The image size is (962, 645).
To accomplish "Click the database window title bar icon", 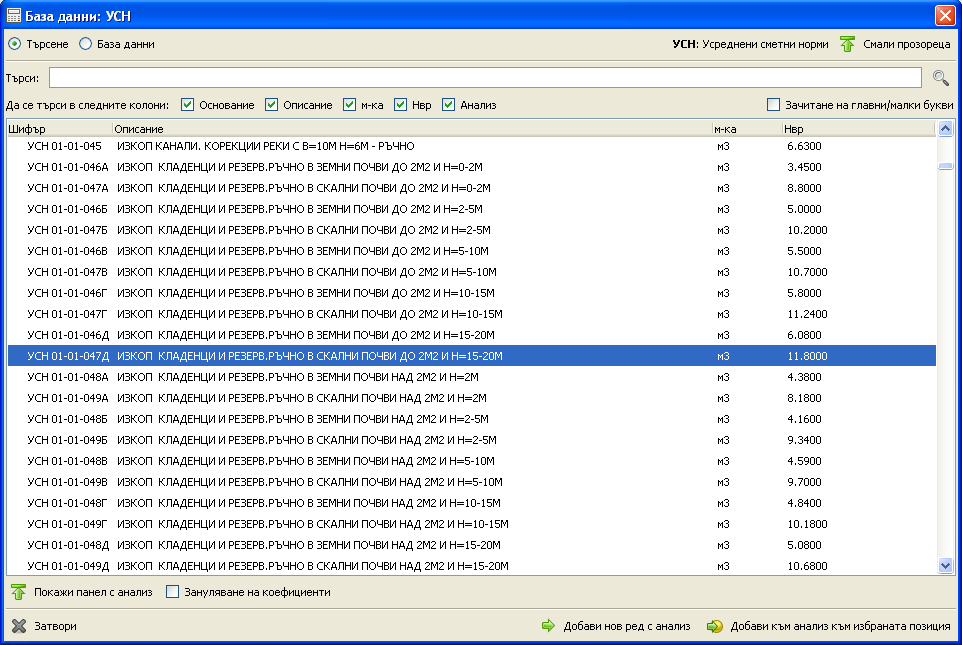I will click(x=14, y=15).
